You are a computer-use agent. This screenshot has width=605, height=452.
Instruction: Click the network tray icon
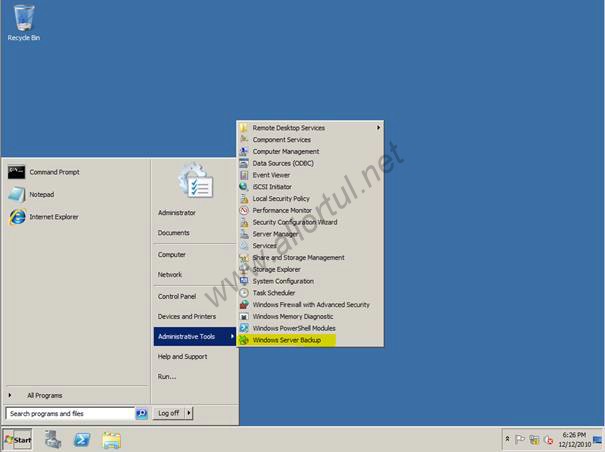pyautogui.click(x=534, y=439)
